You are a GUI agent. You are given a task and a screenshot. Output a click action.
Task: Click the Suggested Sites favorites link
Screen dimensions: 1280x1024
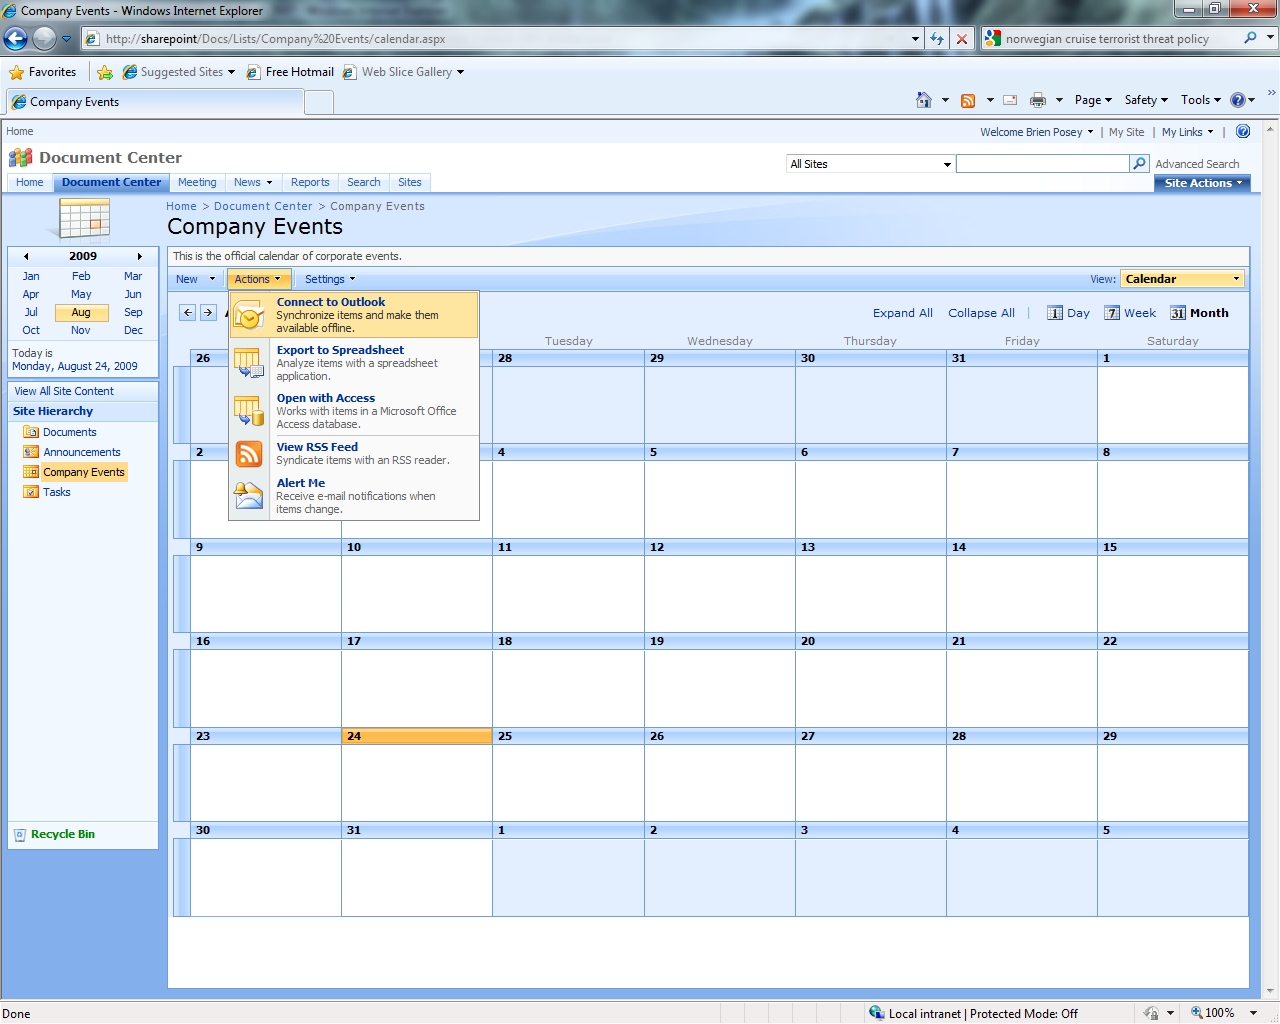pos(179,72)
